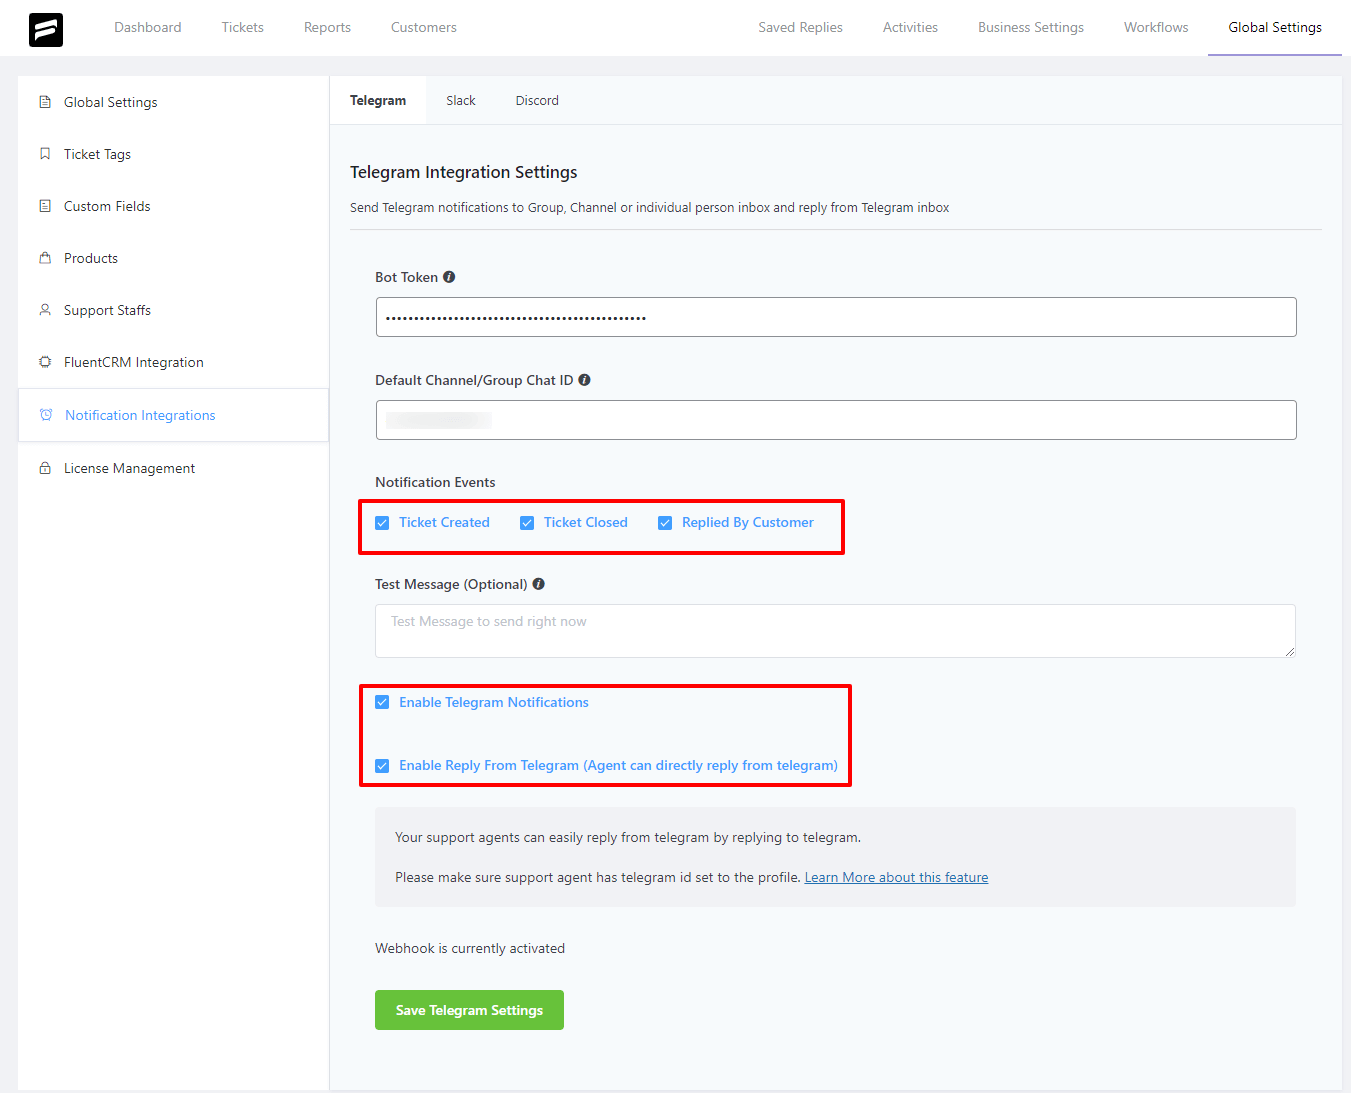Click the Custom Fields list icon

pos(45,206)
